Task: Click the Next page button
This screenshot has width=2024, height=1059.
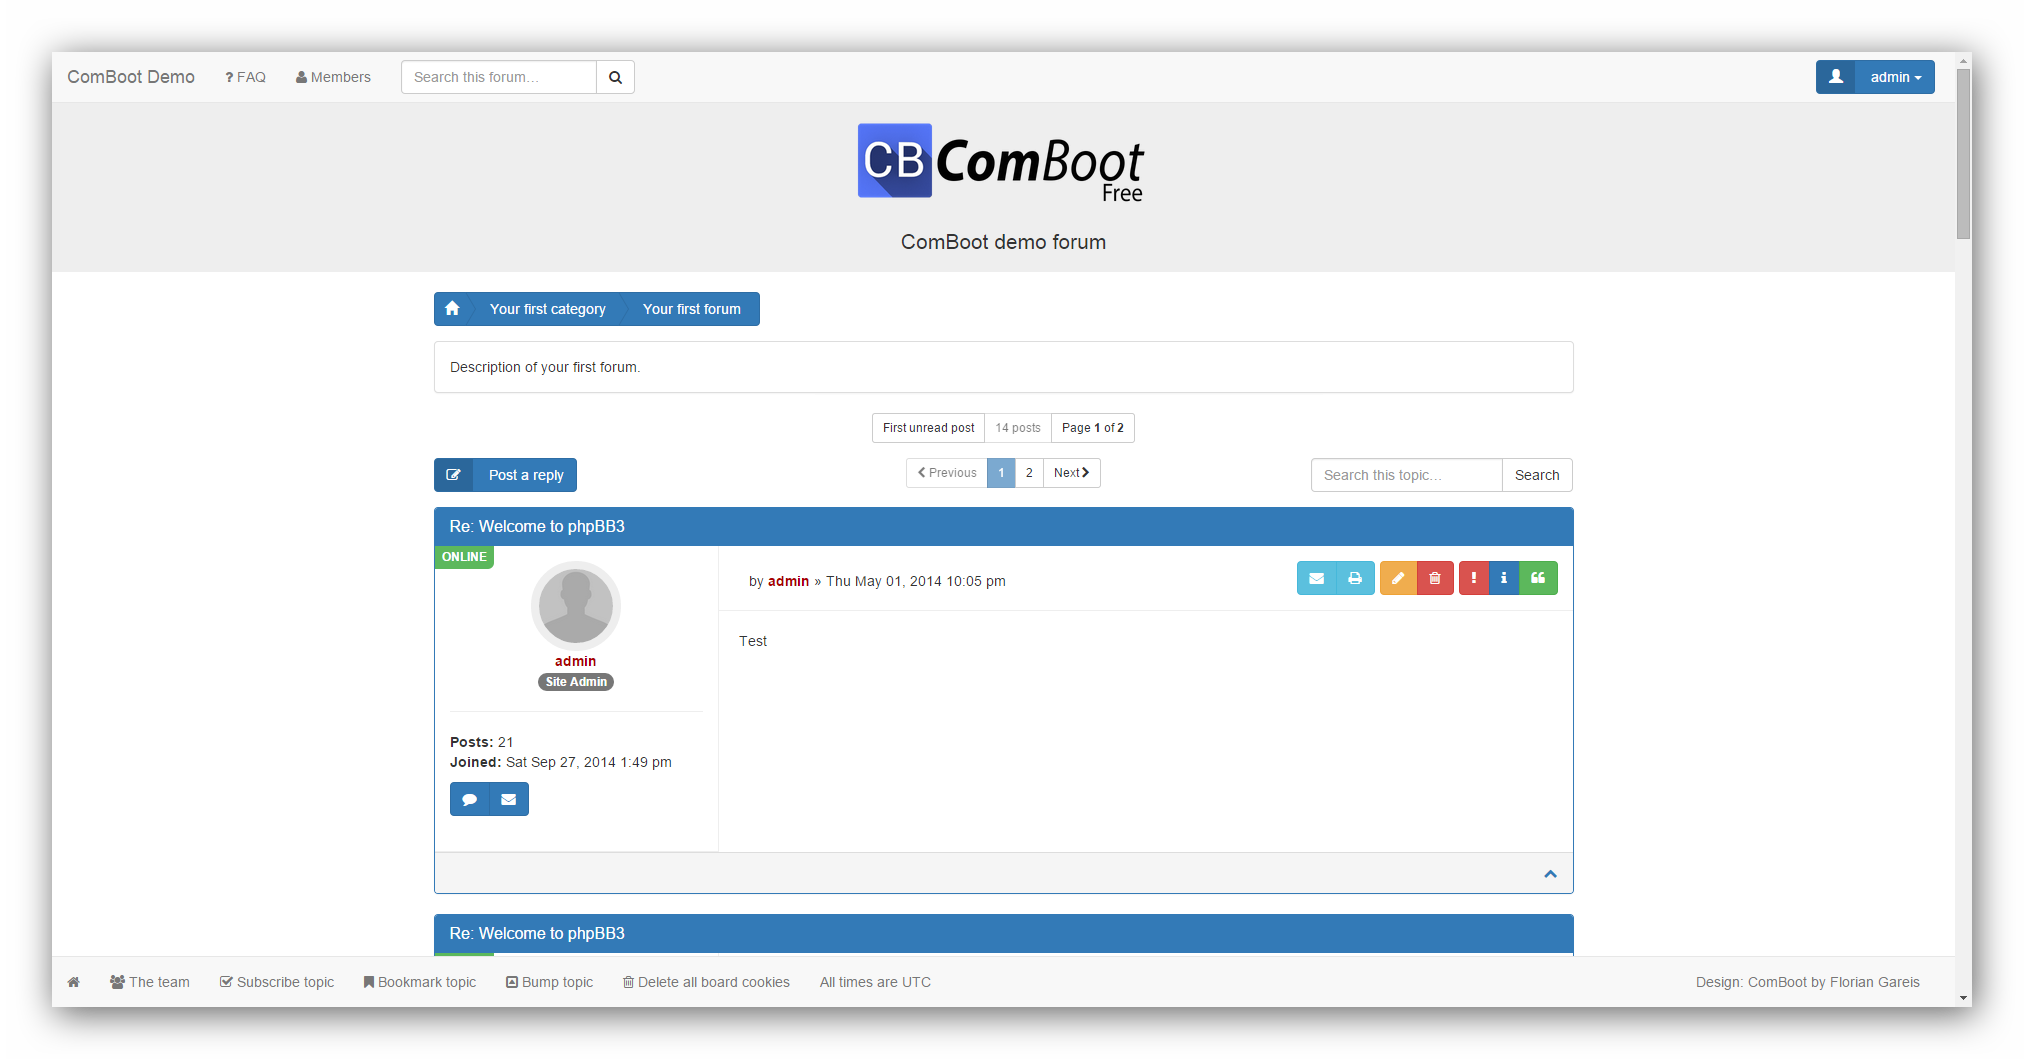Action: [x=1071, y=473]
